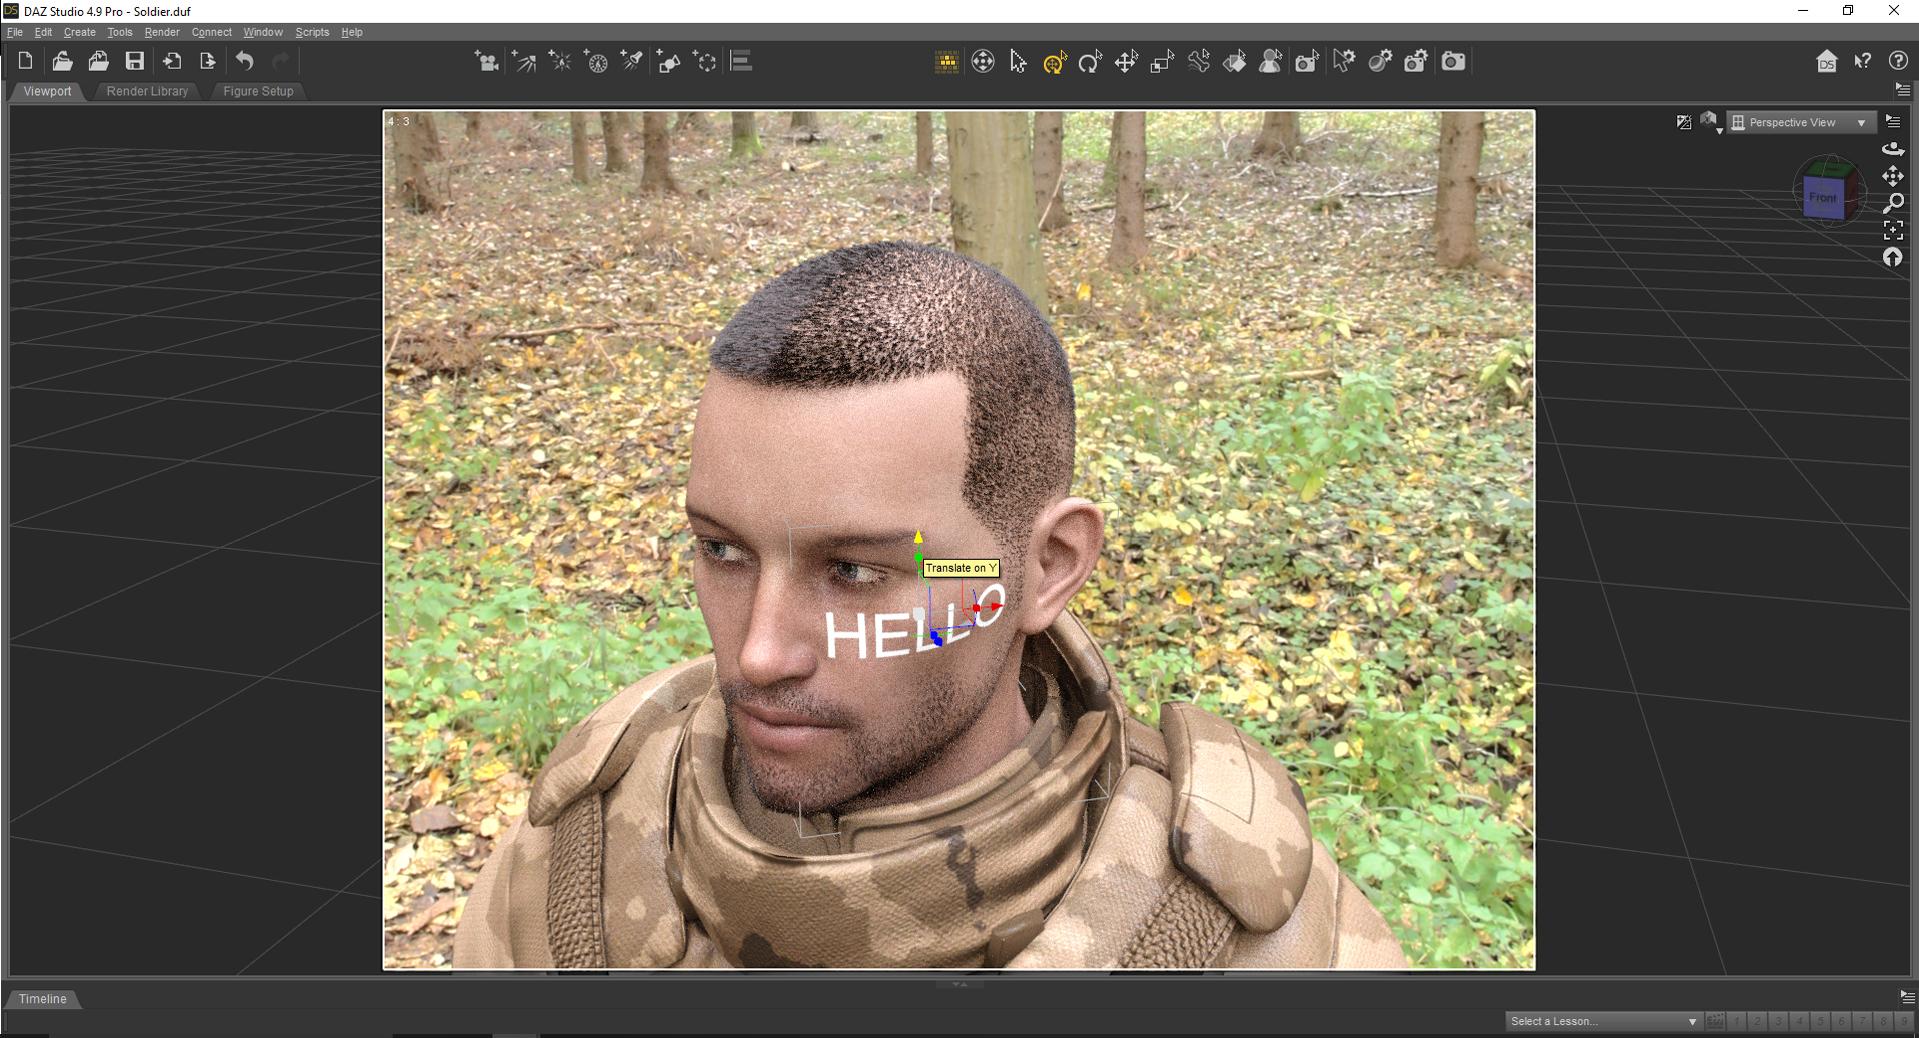The height and width of the screenshot is (1038, 1919).
Task: Select the Region Navigator figure tool
Action: pos(1271,62)
